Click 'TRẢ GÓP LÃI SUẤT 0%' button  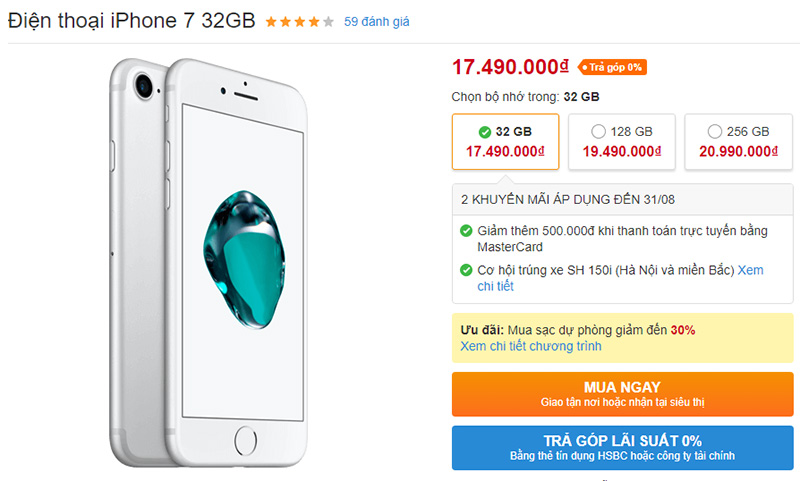[622, 447]
